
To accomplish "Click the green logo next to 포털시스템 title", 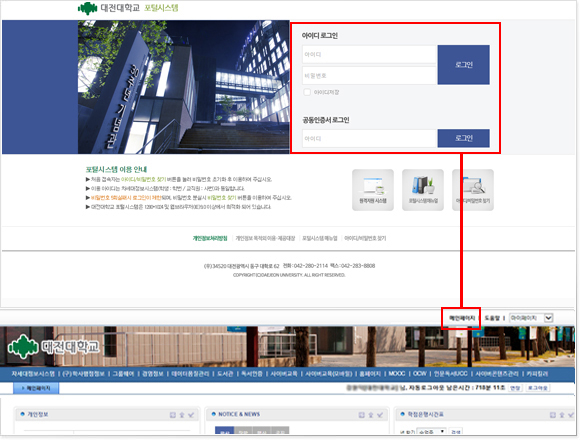I will [x=88, y=8].
